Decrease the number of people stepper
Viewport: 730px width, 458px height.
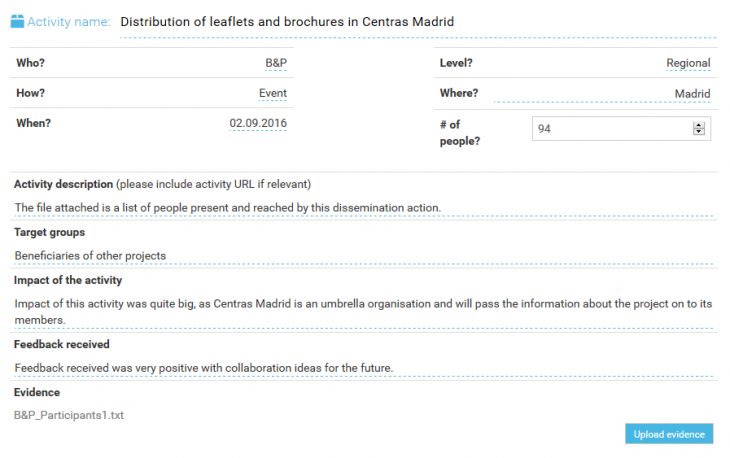698,131
